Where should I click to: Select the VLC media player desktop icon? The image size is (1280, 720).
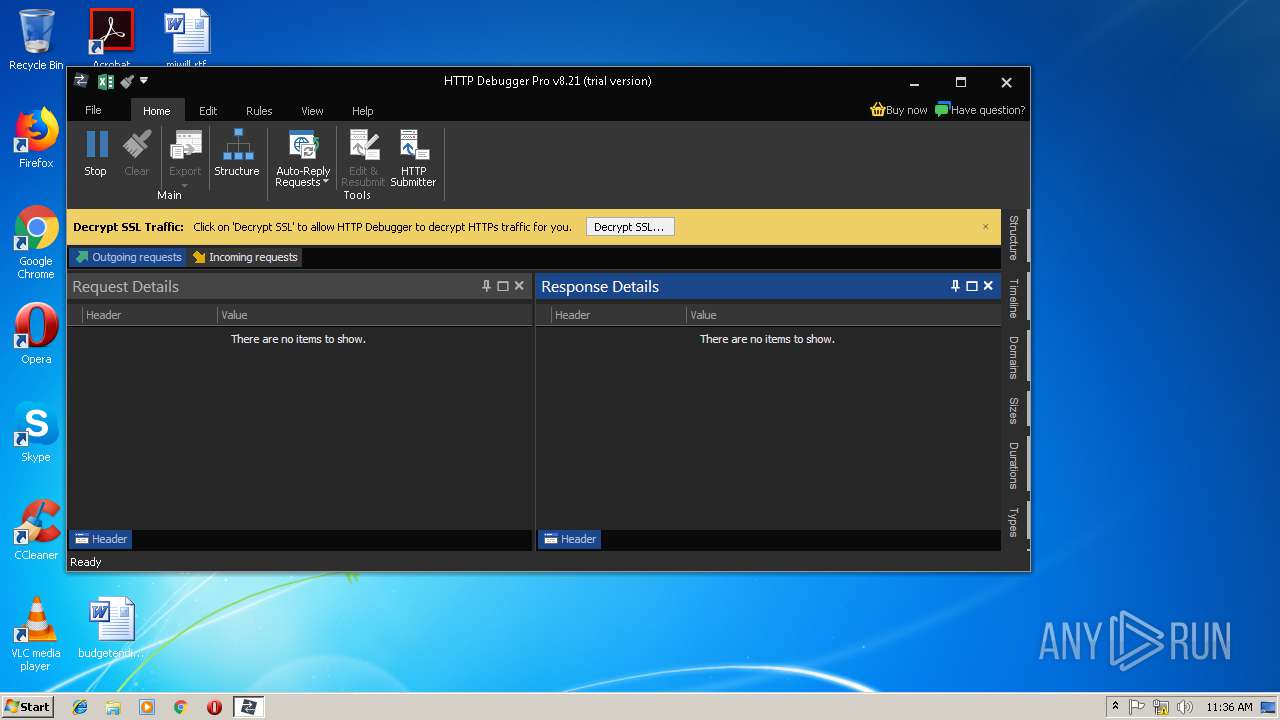tap(36, 634)
